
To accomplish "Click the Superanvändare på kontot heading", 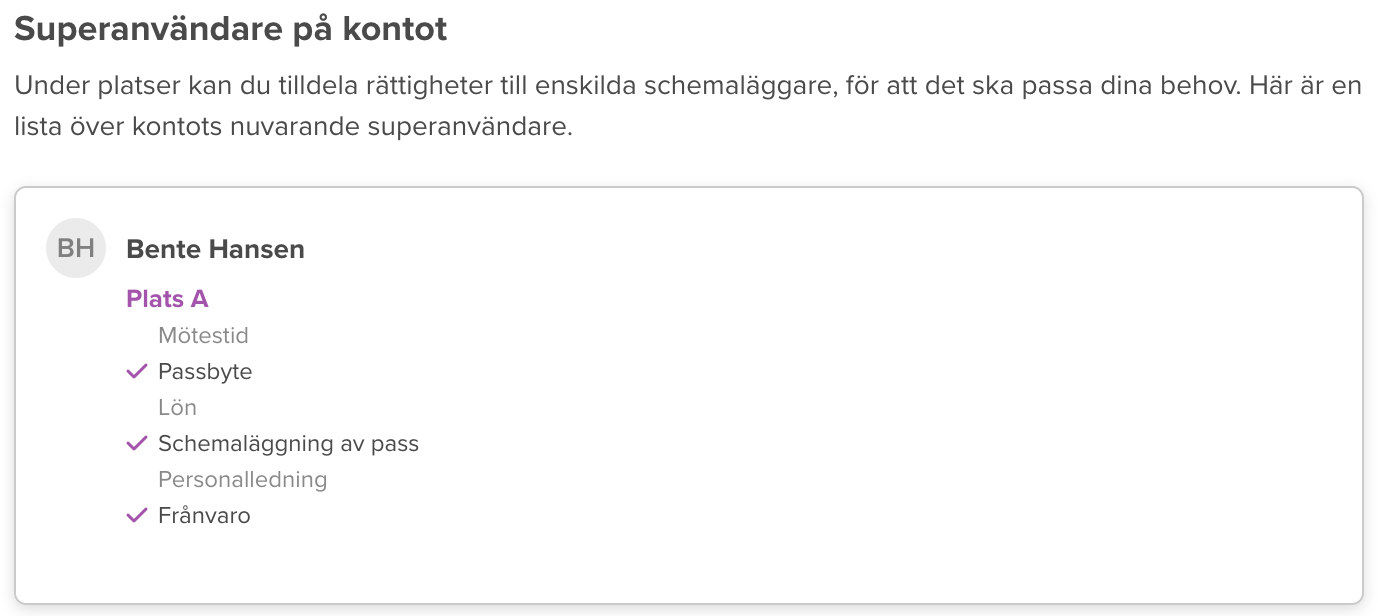I will [x=230, y=29].
